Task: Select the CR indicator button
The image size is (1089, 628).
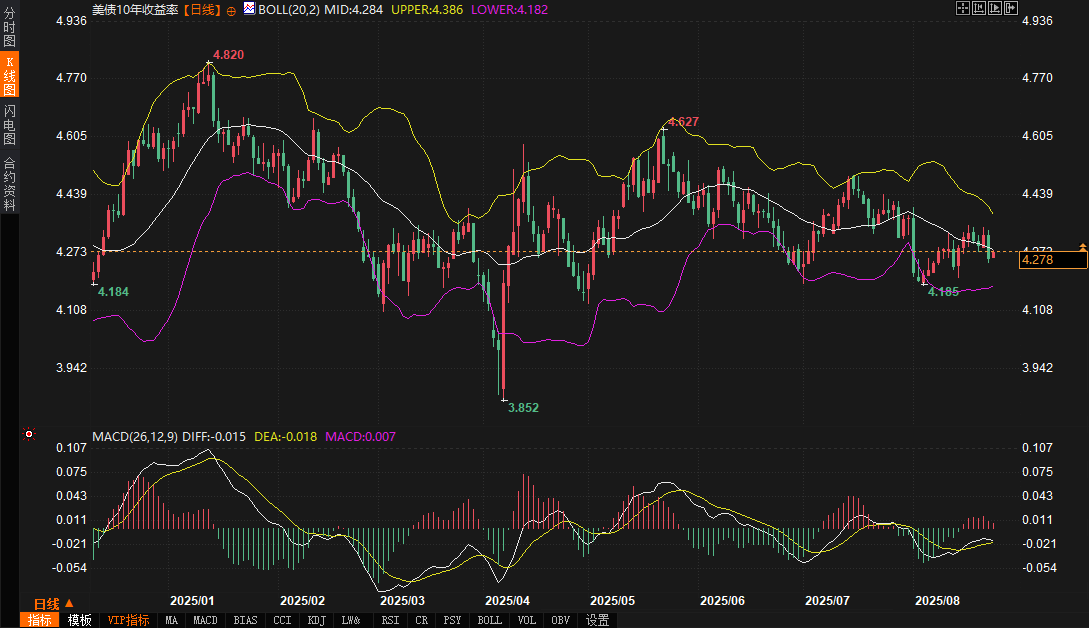Action: (422, 620)
